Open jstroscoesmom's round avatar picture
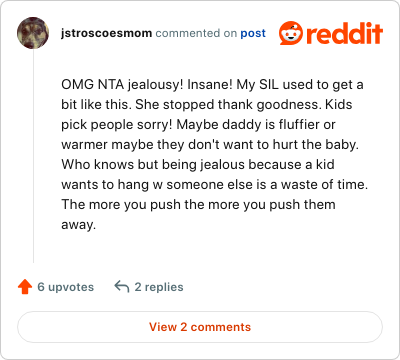 [33, 33]
